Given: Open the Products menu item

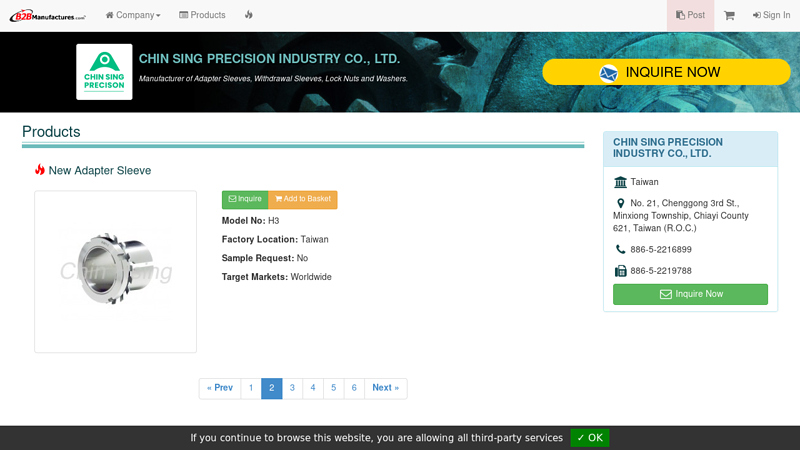Looking at the screenshot, I should [x=202, y=15].
